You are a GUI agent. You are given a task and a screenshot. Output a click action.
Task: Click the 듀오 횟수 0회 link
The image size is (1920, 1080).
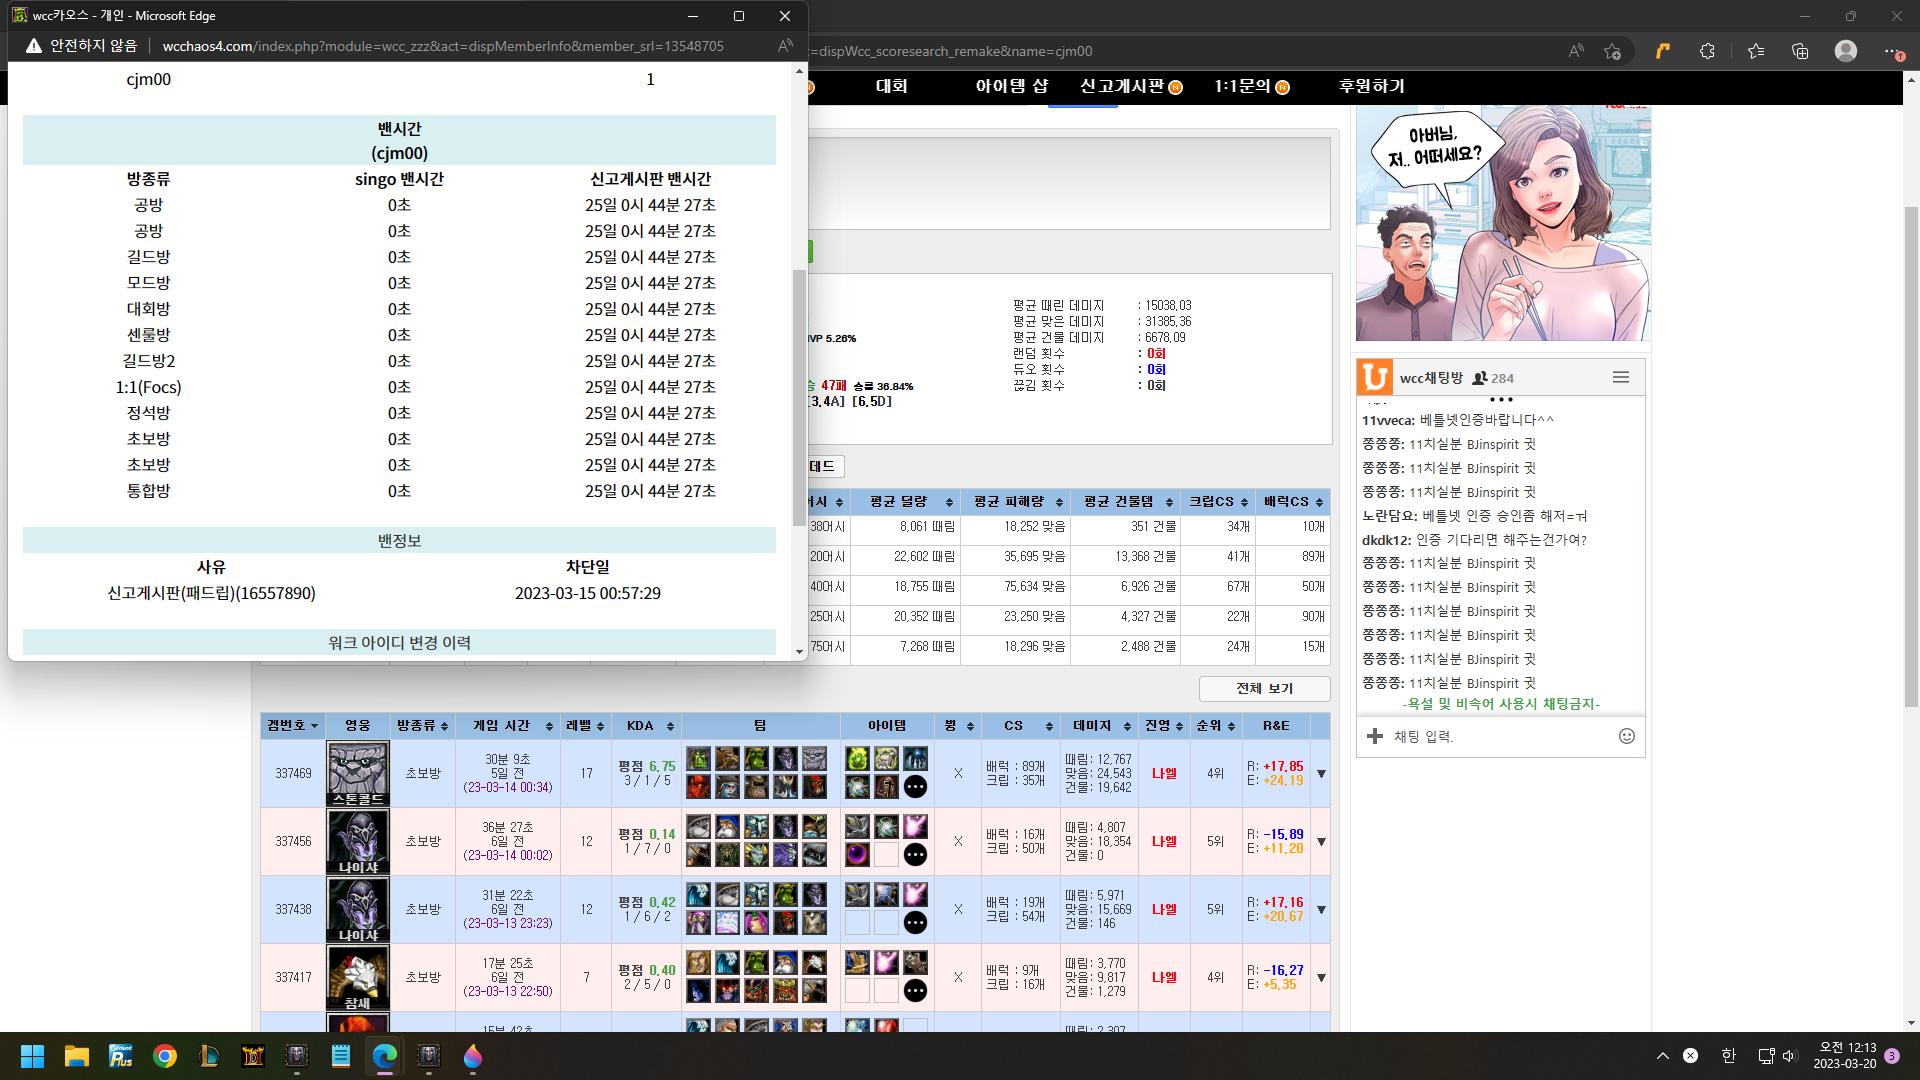(1156, 369)
